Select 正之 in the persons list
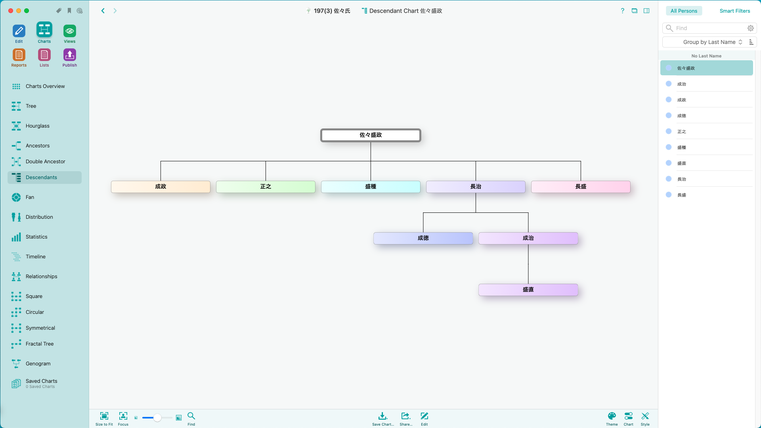 [707, 132]
